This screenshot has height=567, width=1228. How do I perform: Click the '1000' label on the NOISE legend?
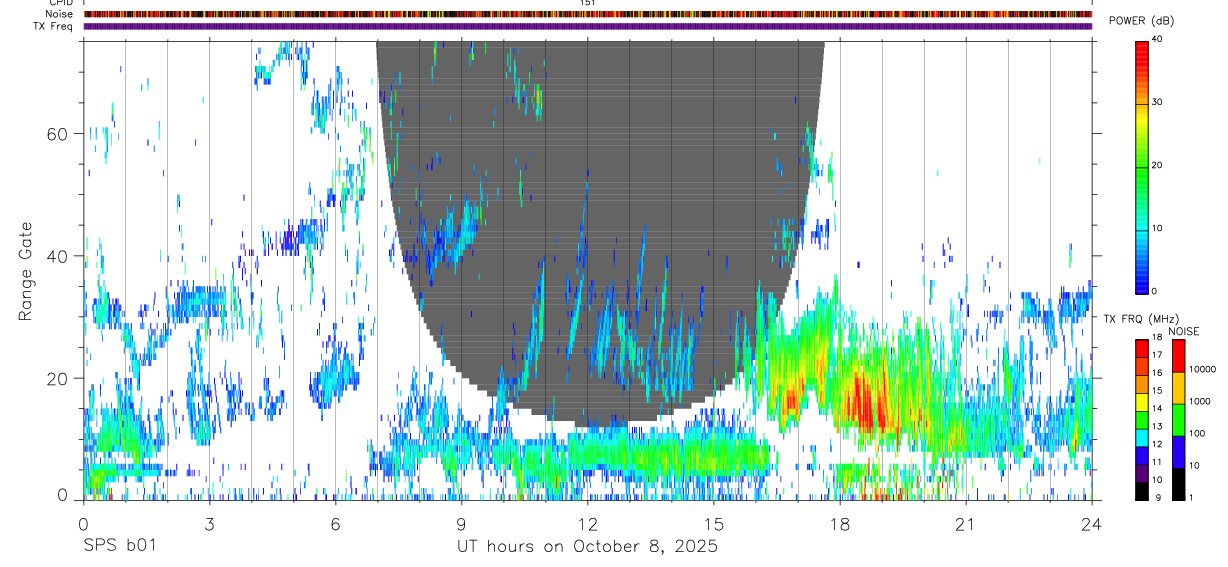tap(1200, 401)
